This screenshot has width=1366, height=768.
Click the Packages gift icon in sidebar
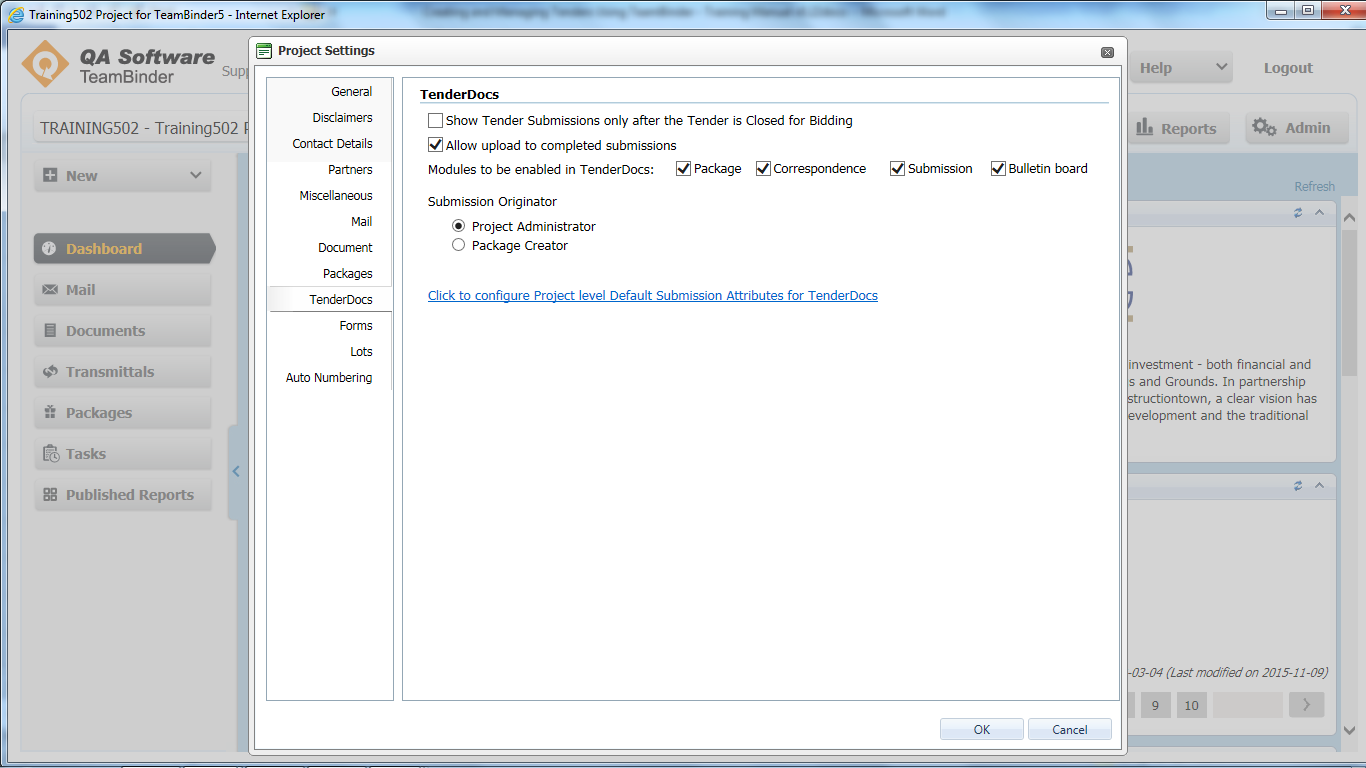[x=50, y=413]
